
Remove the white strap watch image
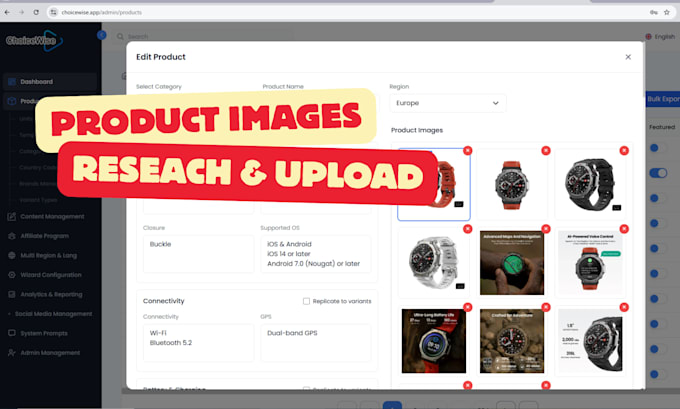(x=468, y=229)
